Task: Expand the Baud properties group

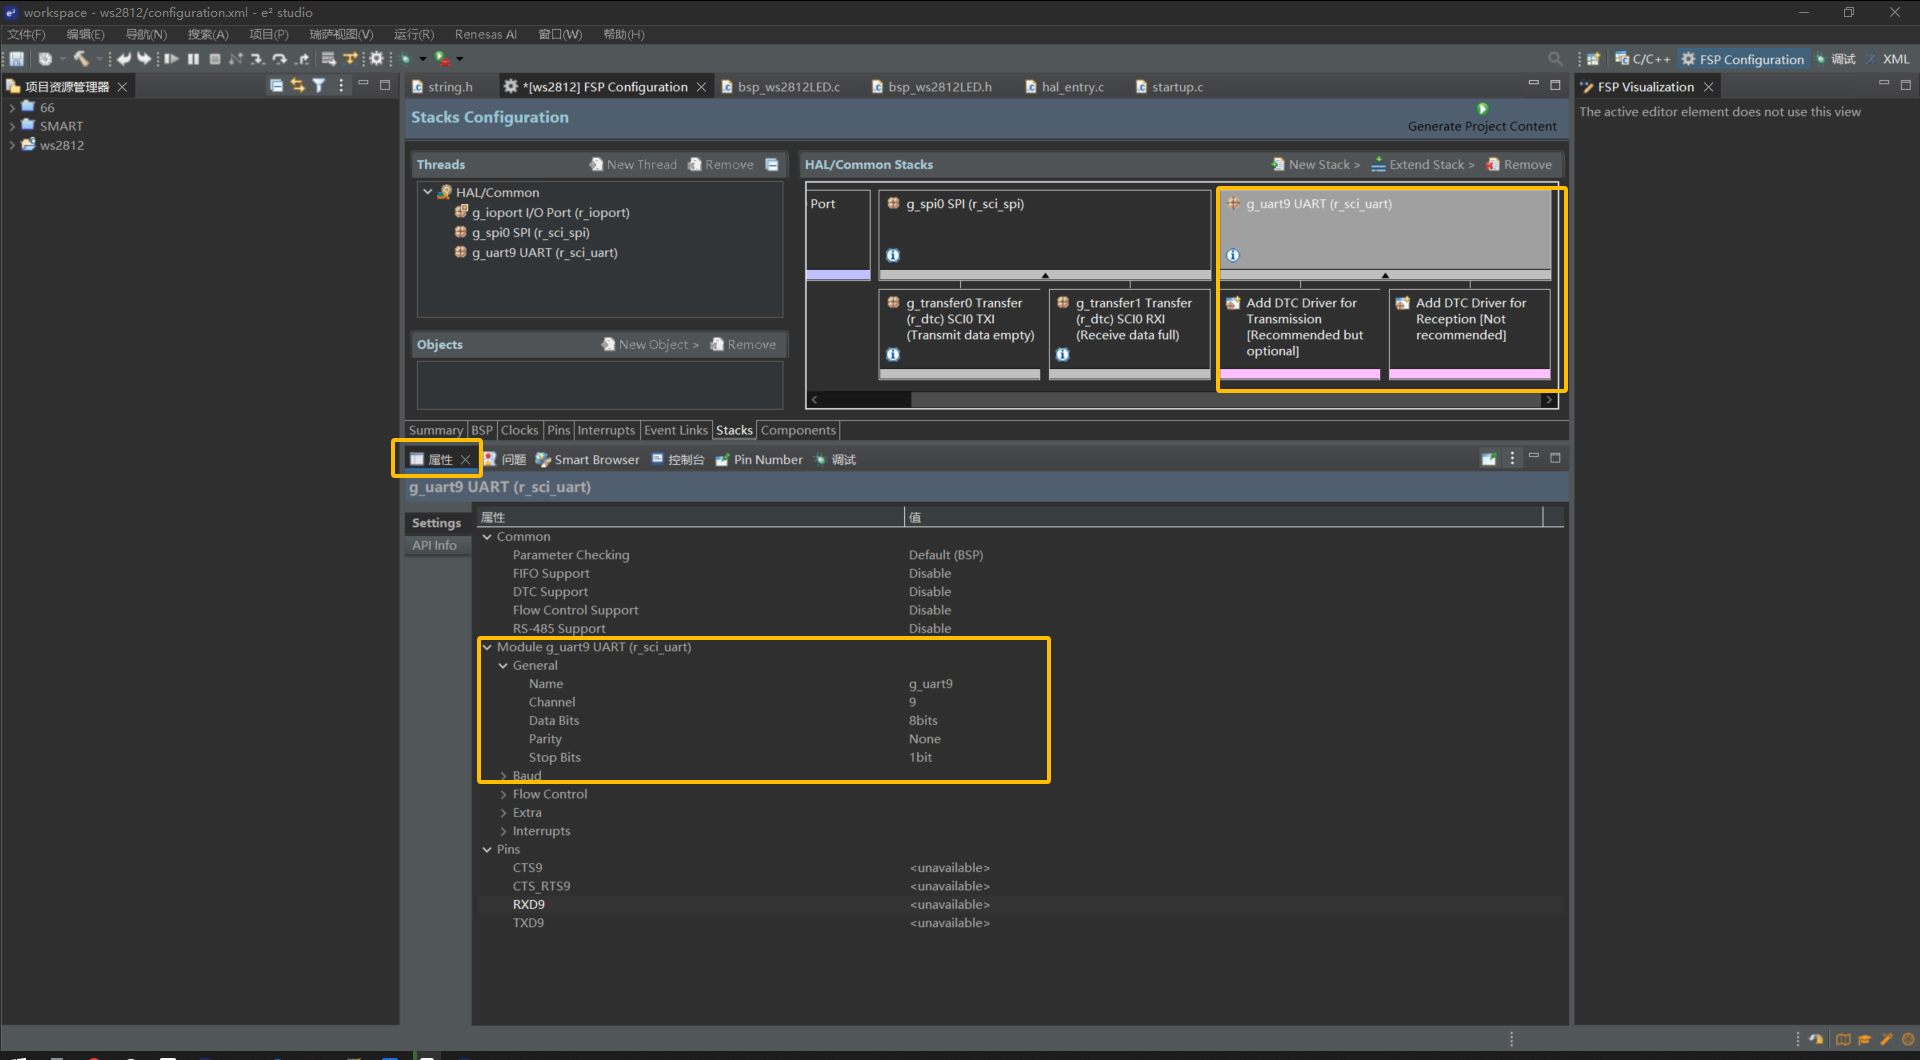Action: (x=503, y=776)
